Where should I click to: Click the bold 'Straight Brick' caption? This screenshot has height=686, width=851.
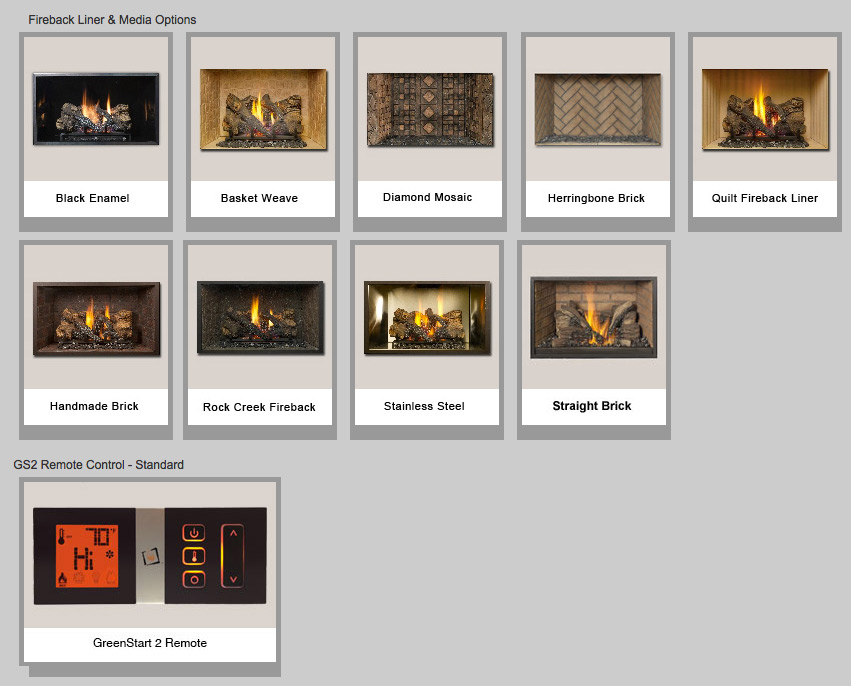point(592,406)
